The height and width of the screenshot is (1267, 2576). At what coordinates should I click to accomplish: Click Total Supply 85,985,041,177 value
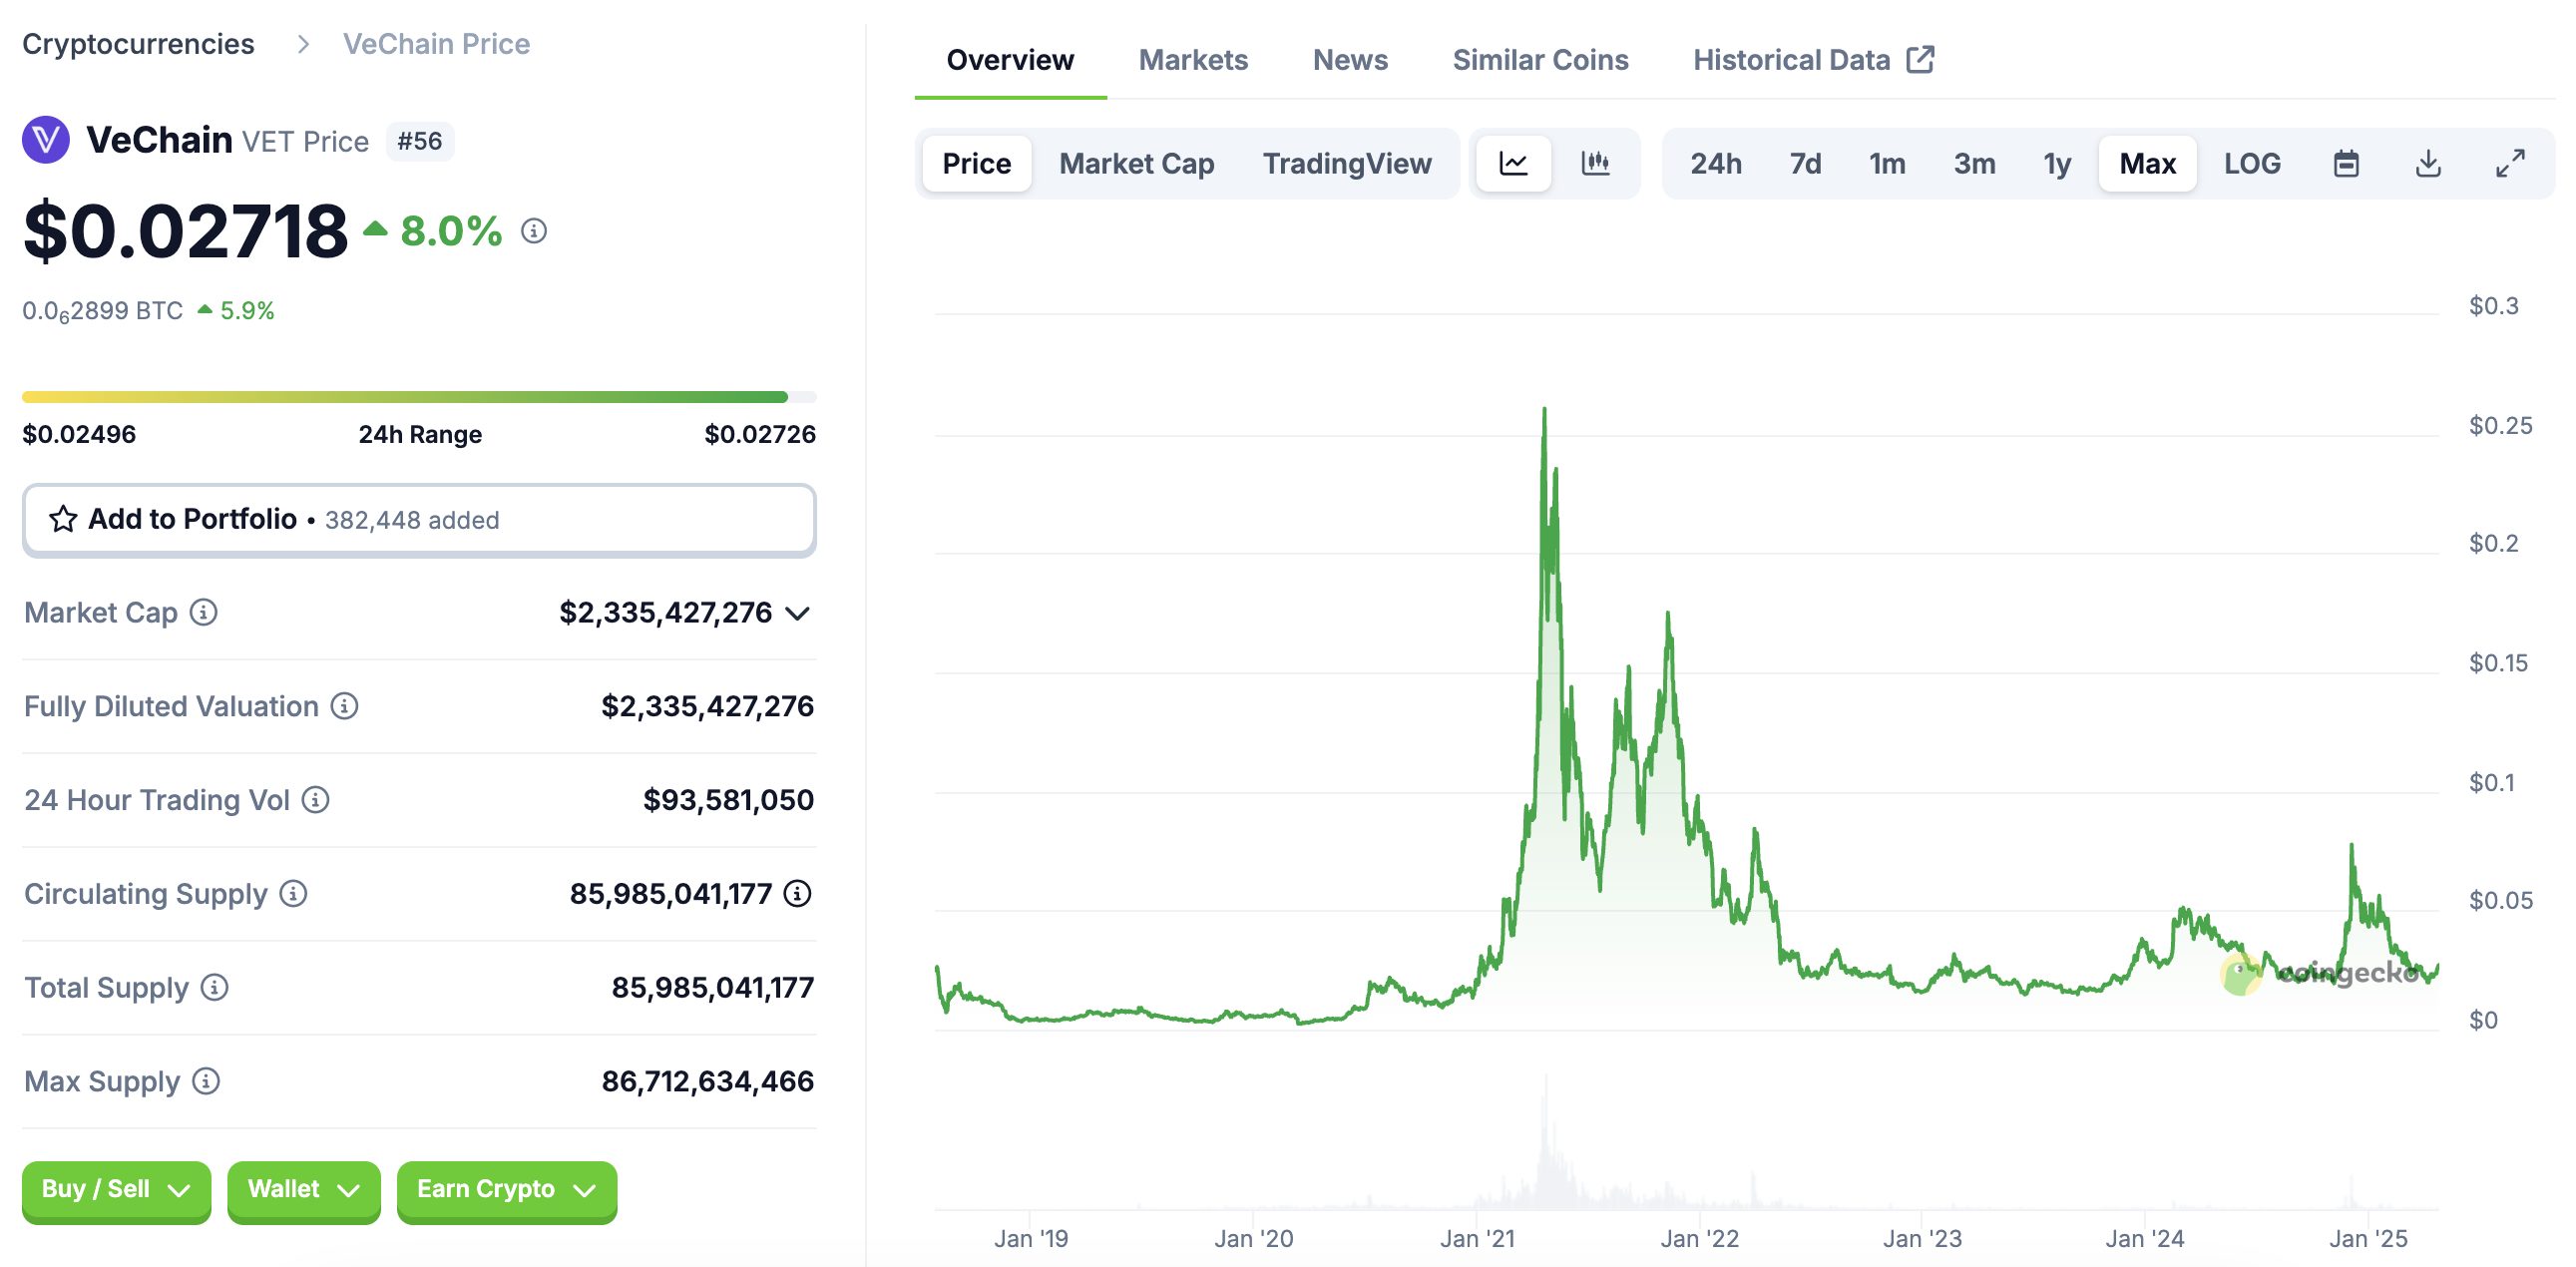tap(712, 987)
